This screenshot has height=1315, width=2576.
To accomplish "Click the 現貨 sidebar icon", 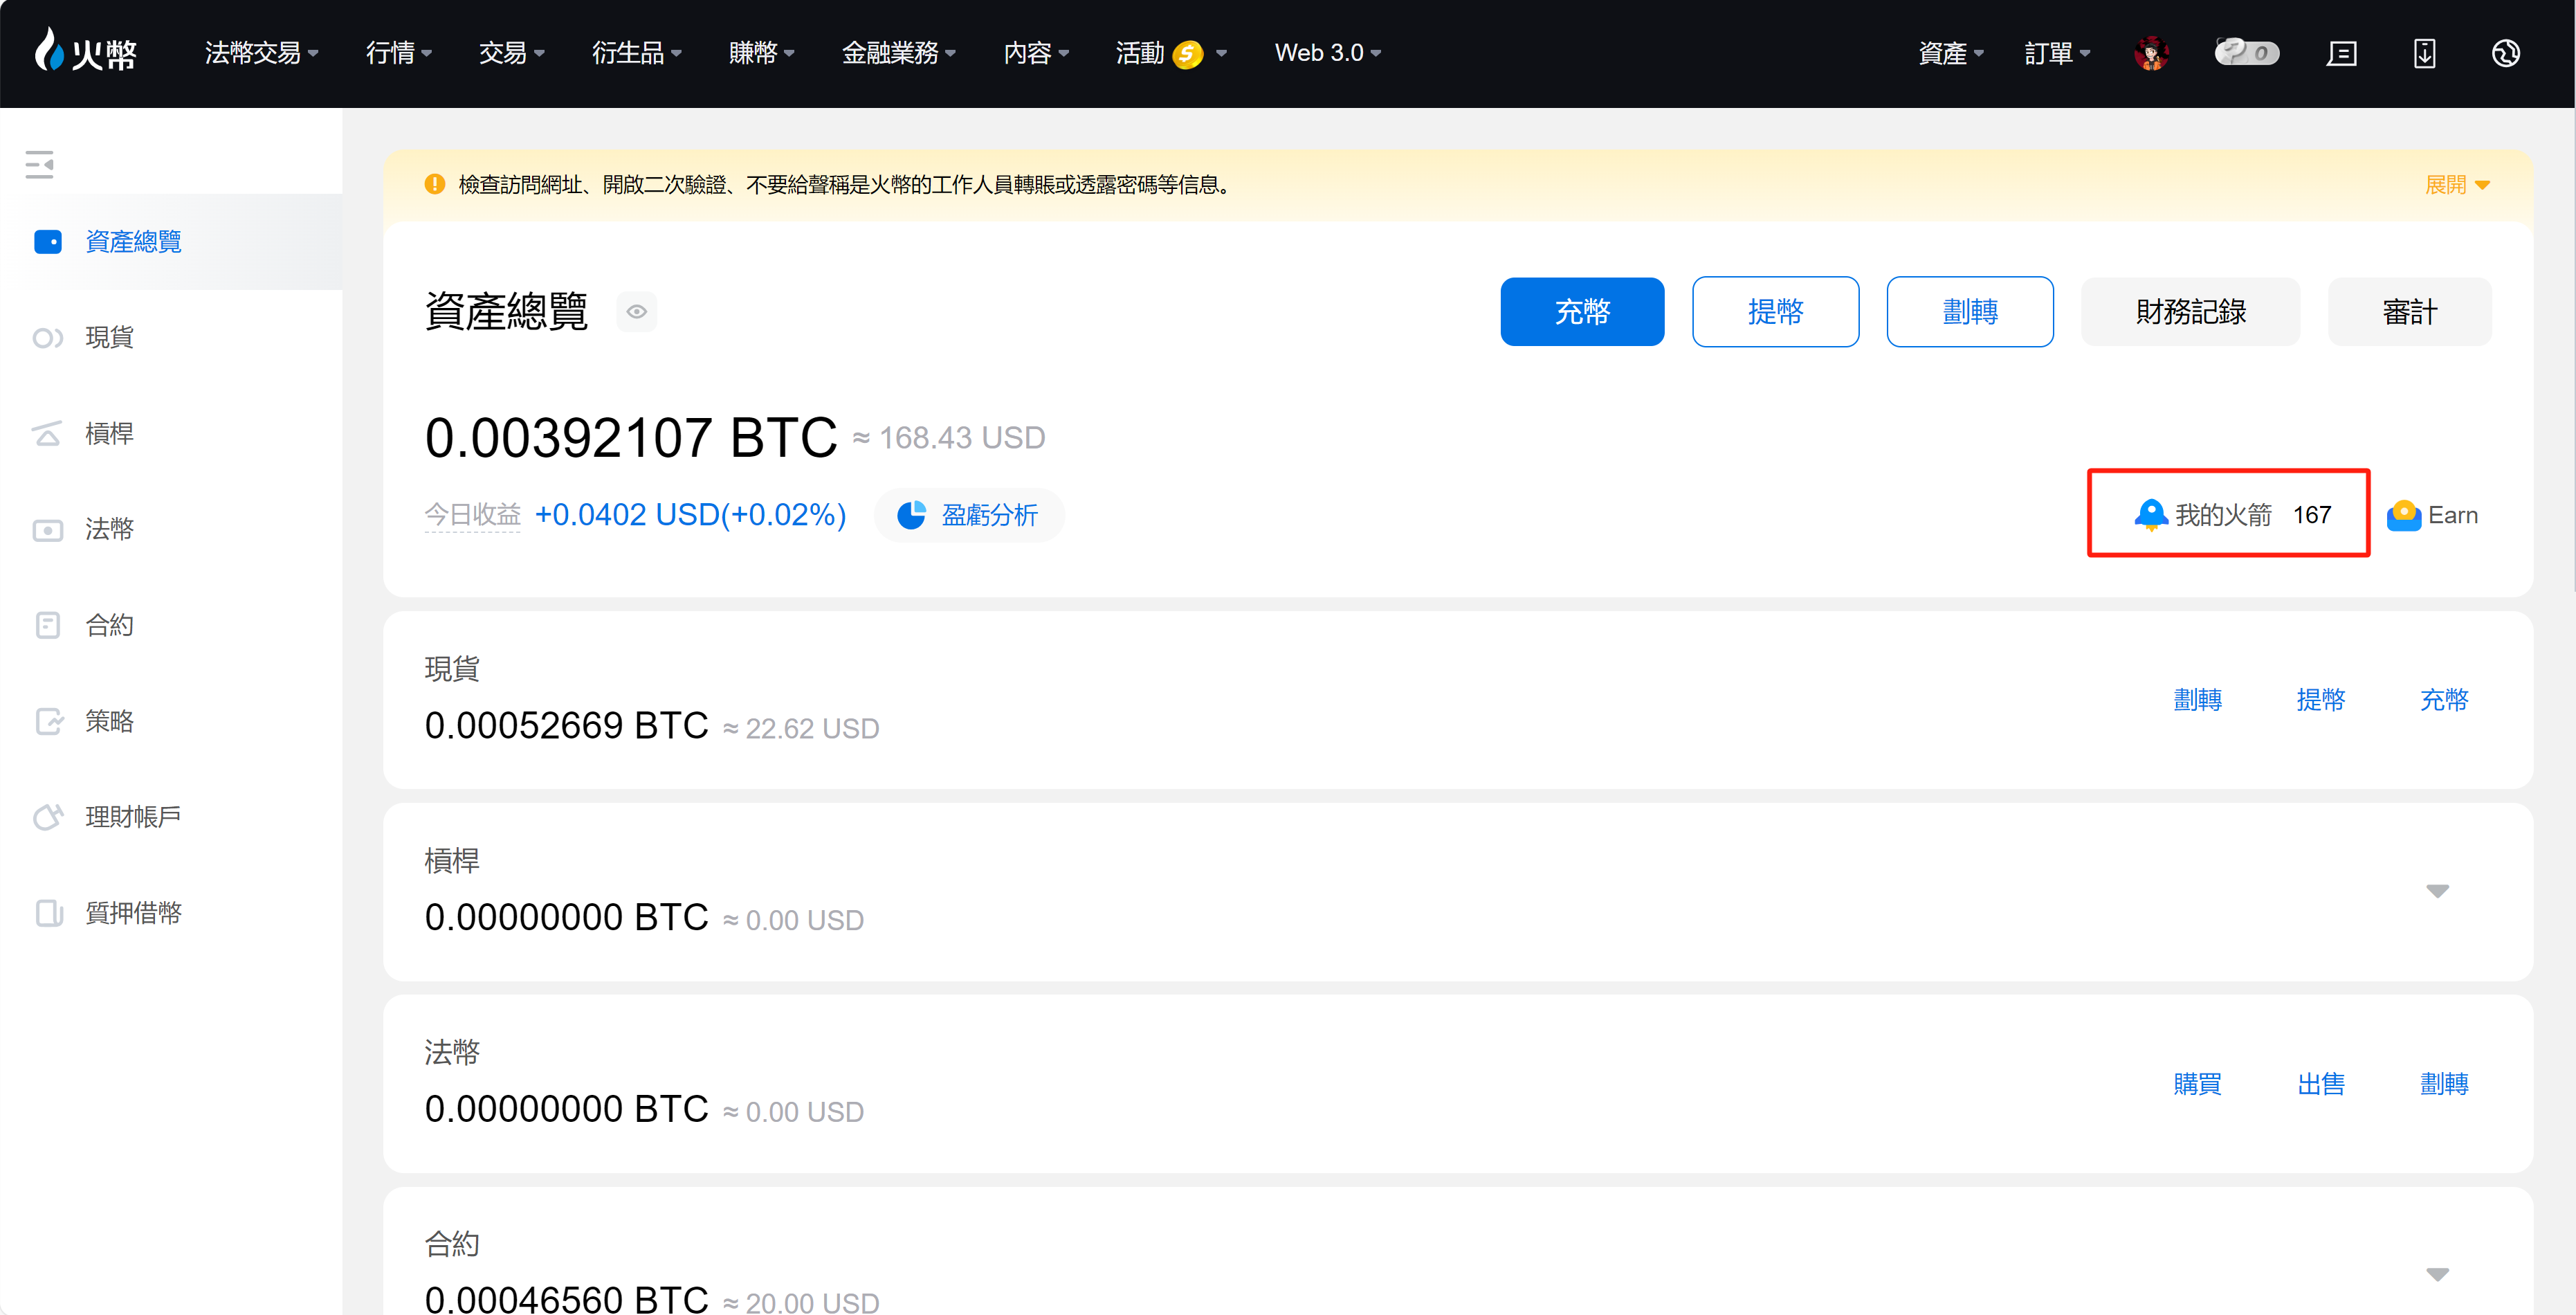I will click(48, 338).
